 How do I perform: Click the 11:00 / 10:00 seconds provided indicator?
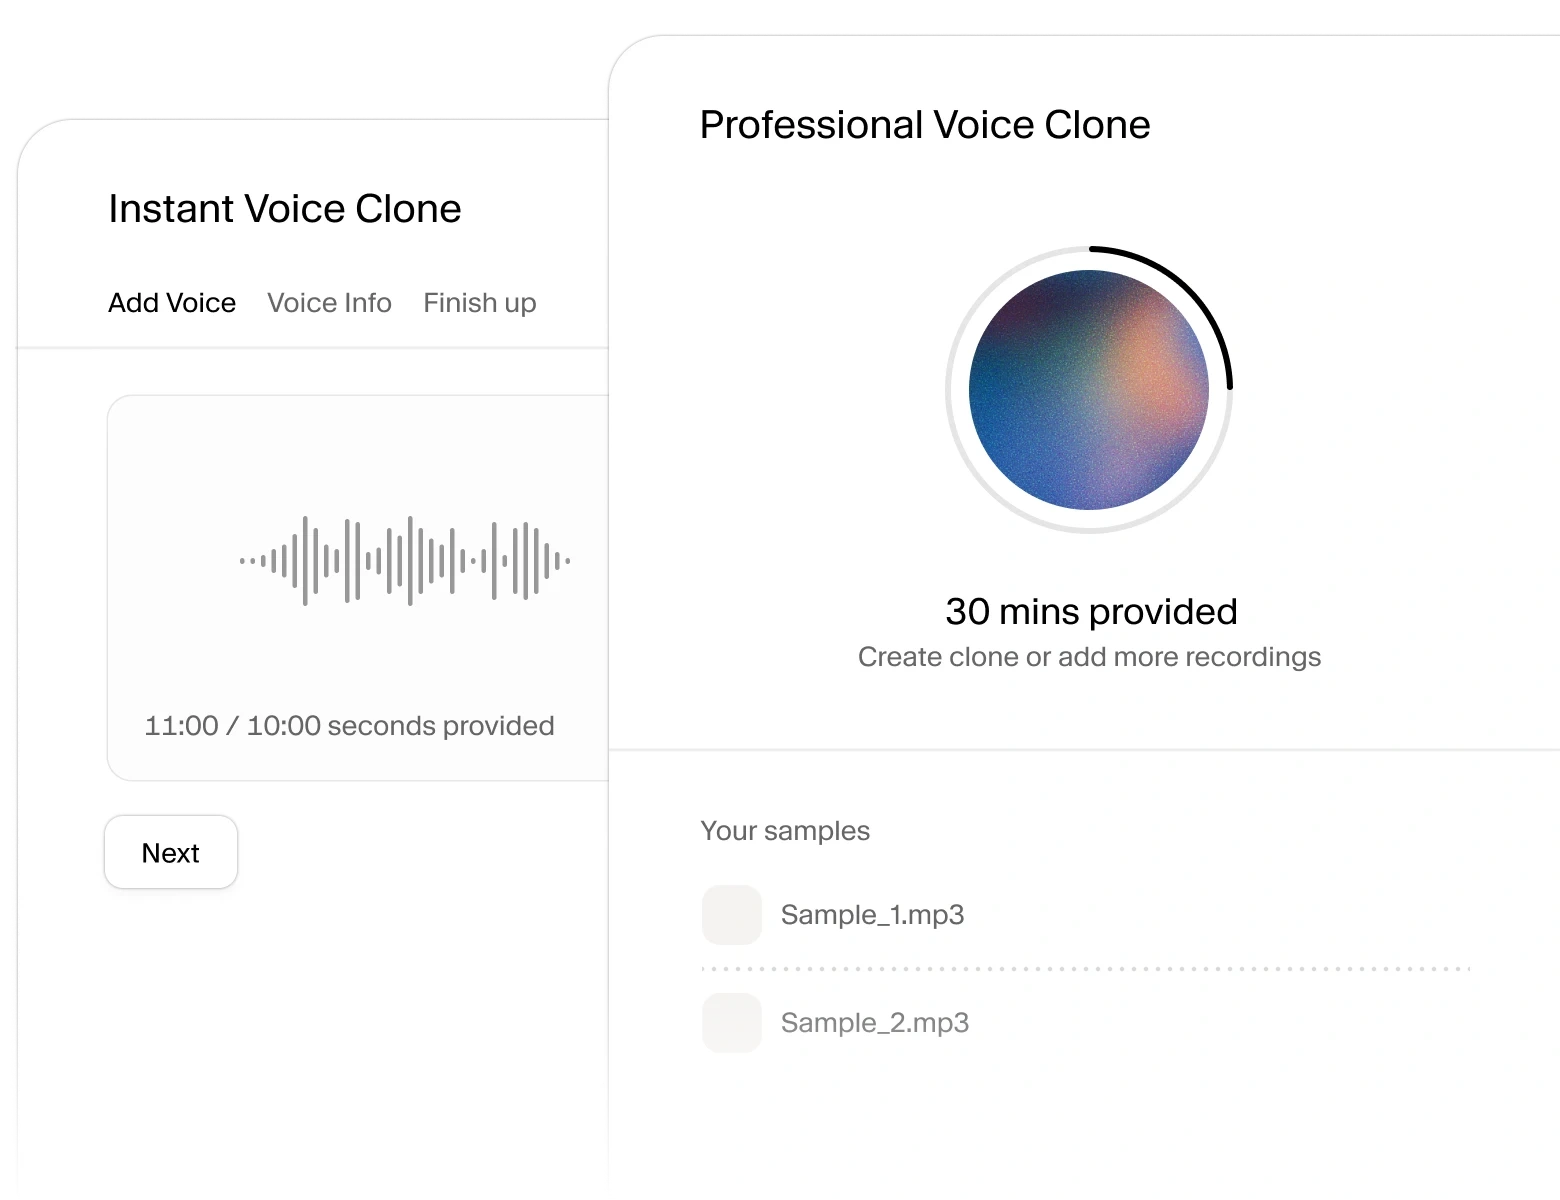(349, 726)
